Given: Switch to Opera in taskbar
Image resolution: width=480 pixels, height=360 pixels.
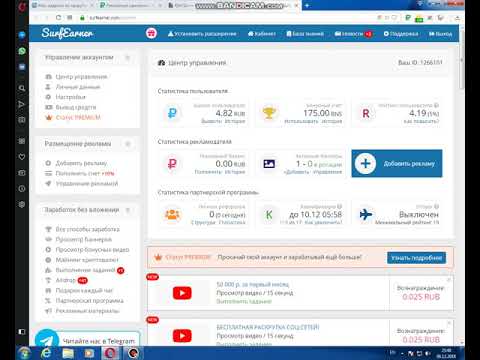Looking at the screenshot, I should coord(111,353).
